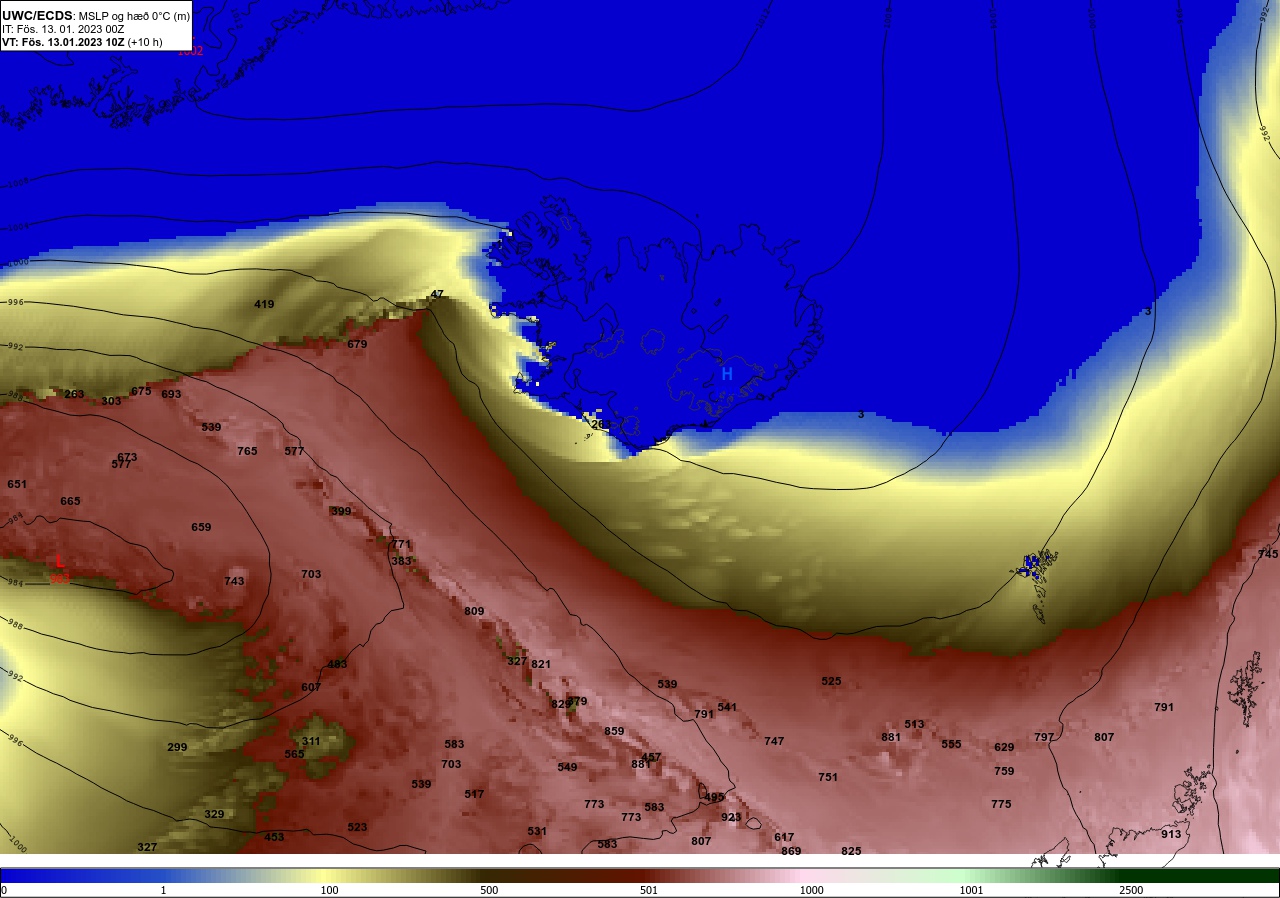This screenshot has height=898, width=1280.
Task: Click the VT valid time line 10Z
Action: pyautogui.click(x=82, y=42)
